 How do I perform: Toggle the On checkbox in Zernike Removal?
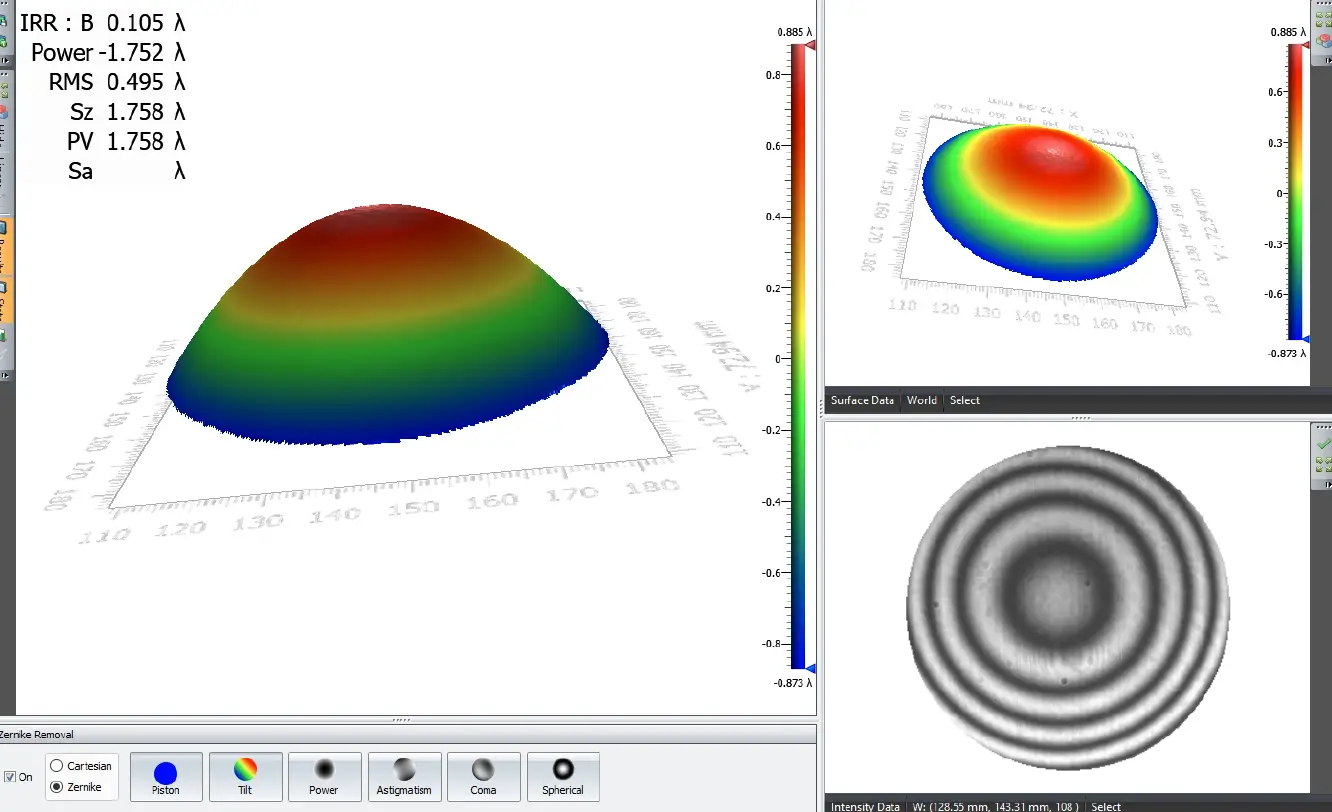(x=9, y=776)
